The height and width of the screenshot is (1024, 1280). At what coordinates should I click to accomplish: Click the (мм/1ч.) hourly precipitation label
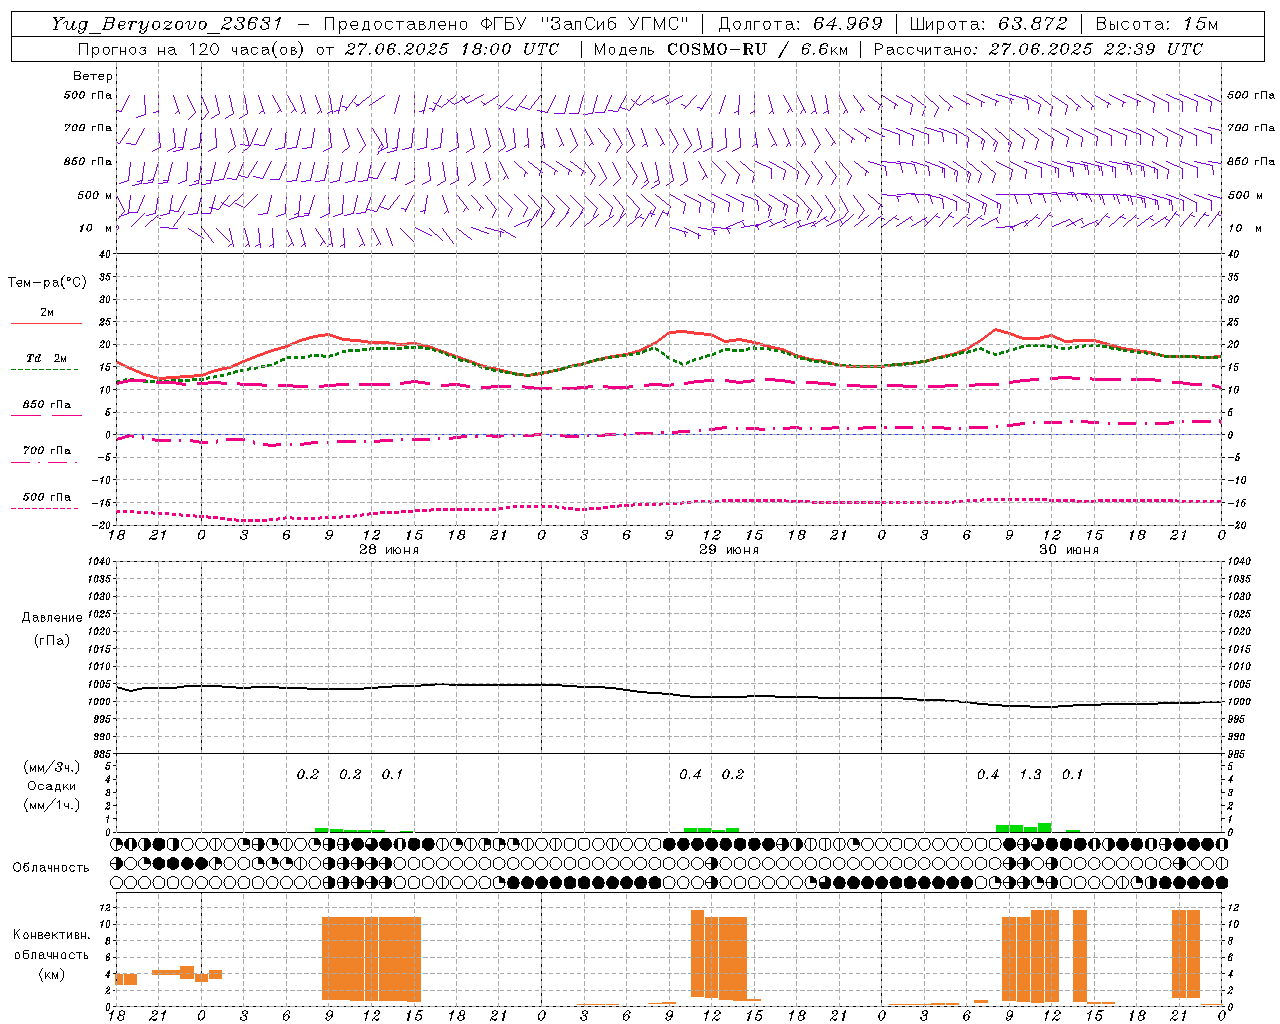coord(52,804)
